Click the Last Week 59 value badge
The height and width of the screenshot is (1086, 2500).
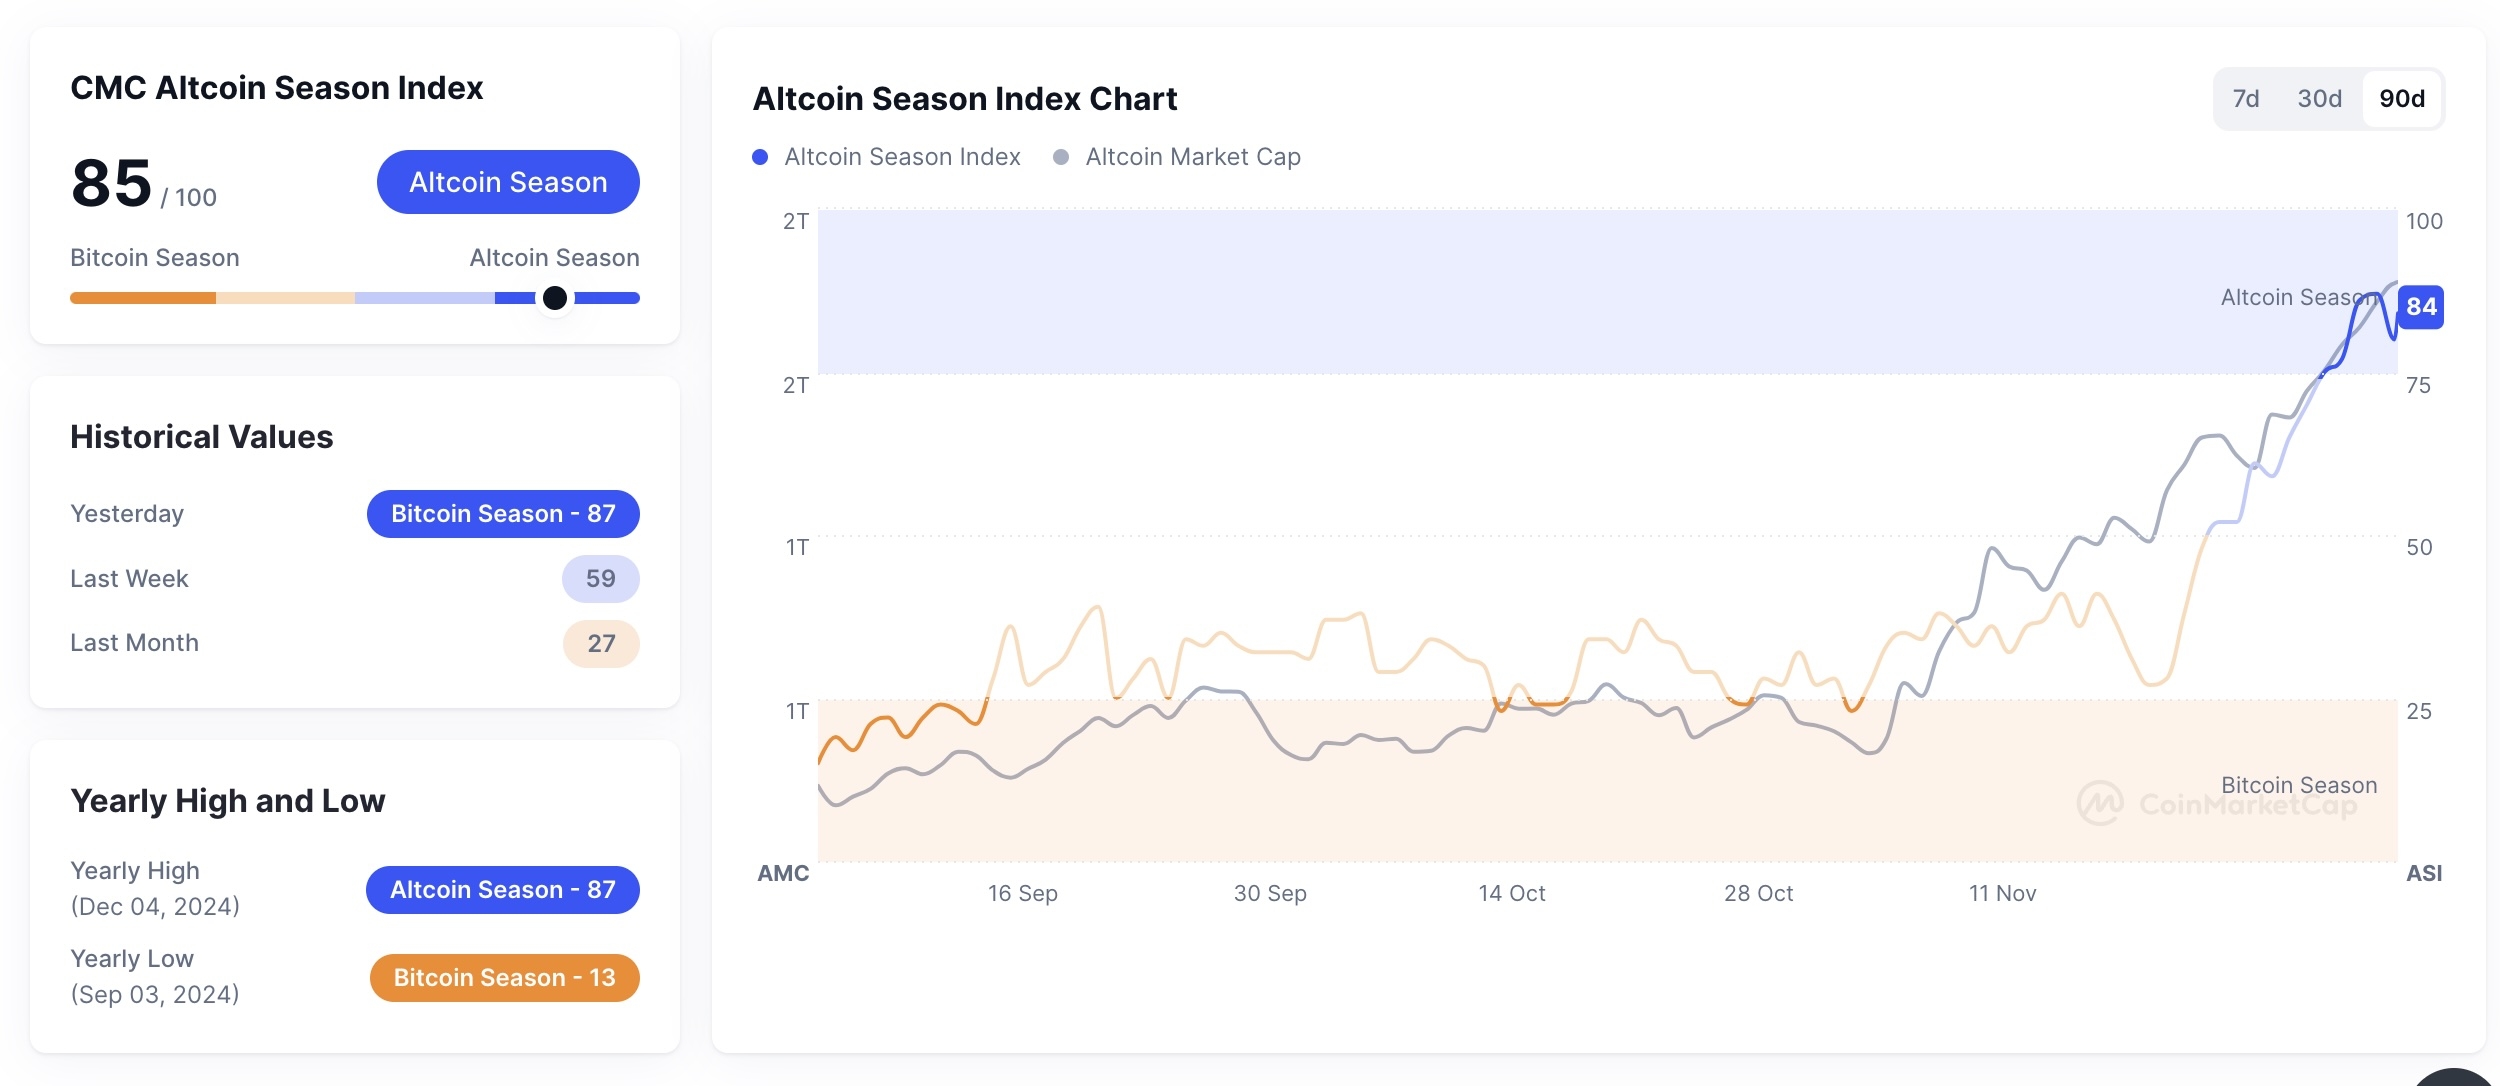(600, 579)
